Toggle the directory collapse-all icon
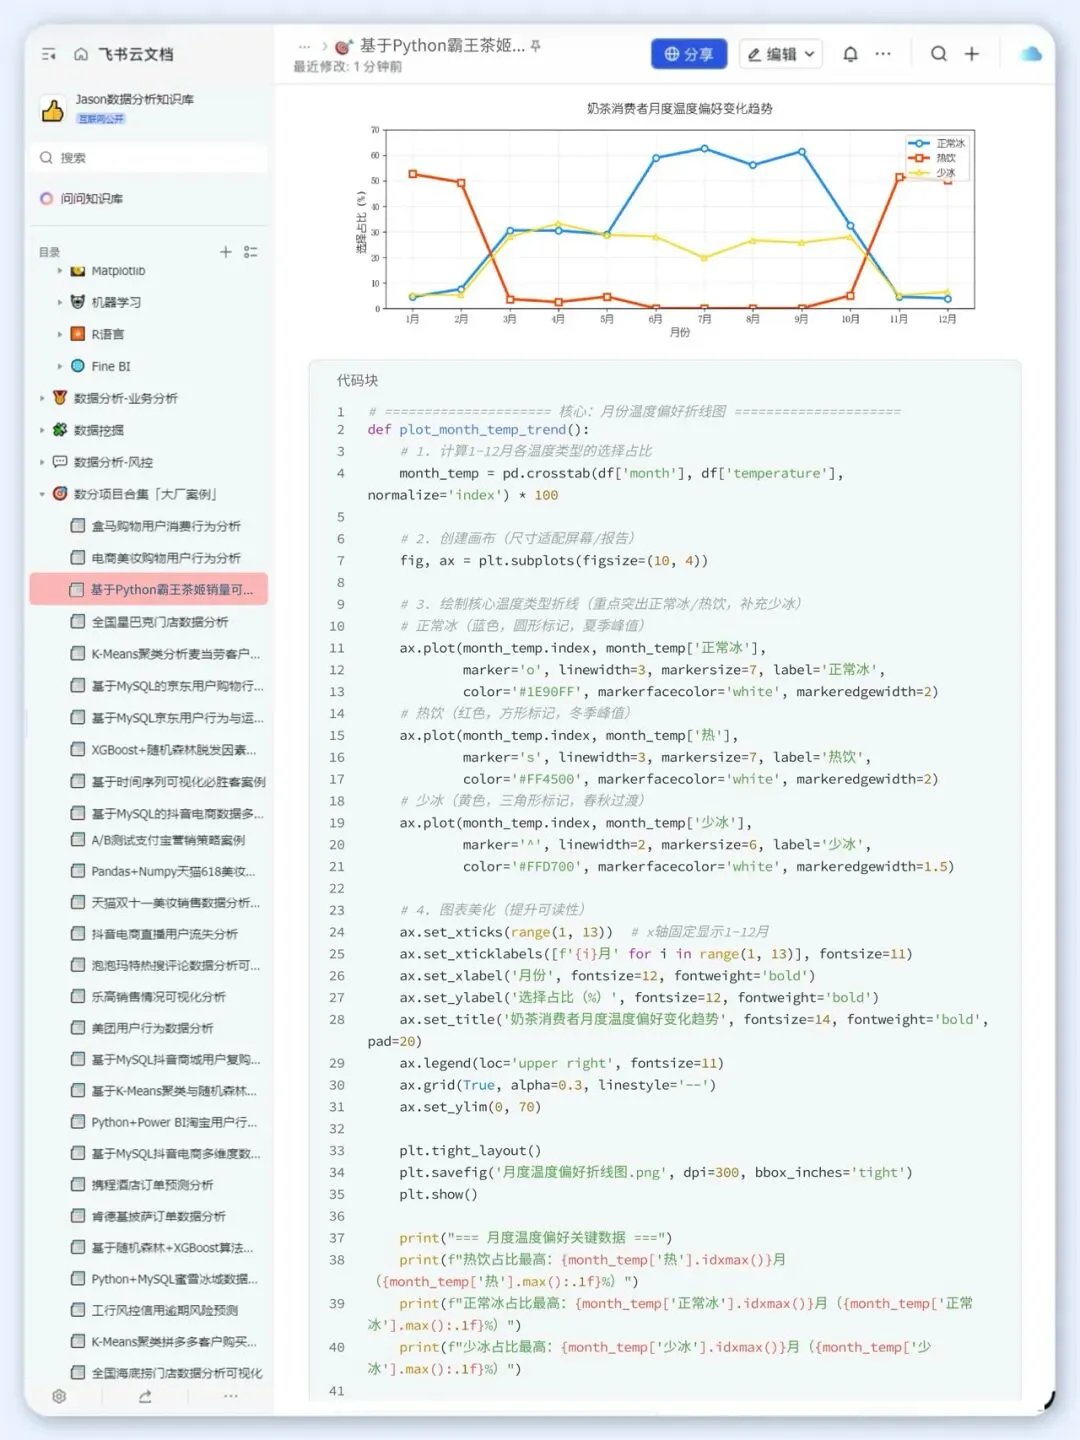The image size is (1080, 1440). (x=251, y=252)
